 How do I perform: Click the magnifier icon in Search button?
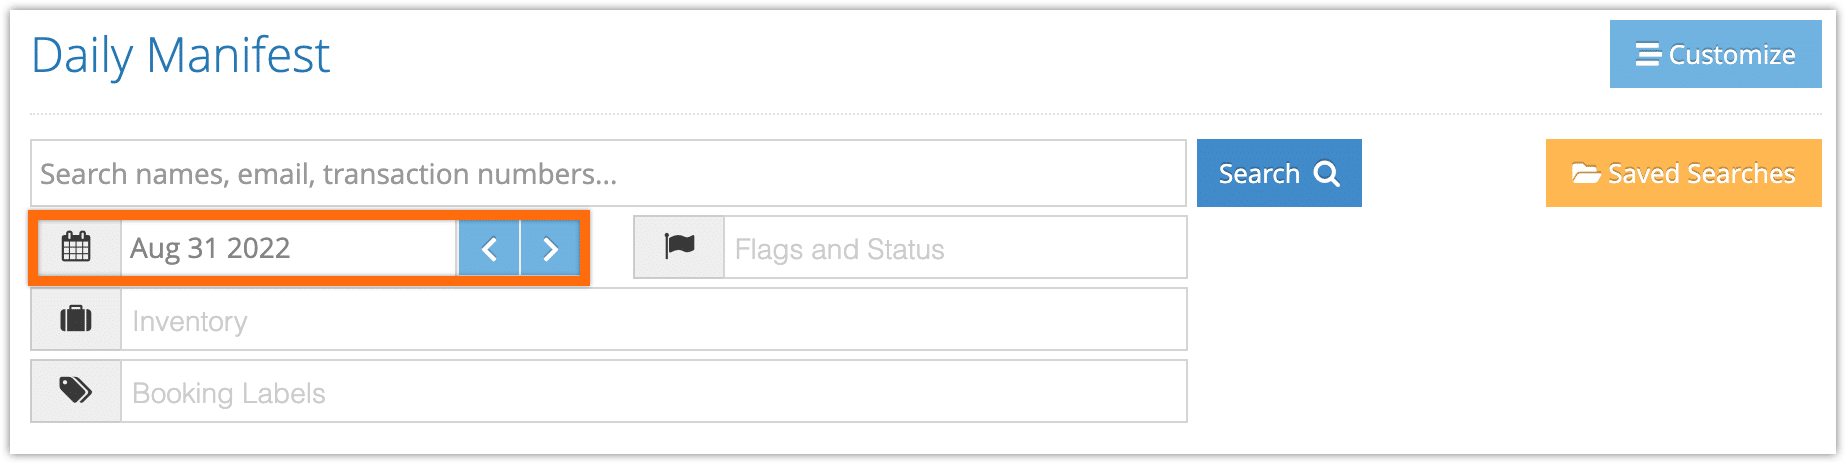[x=1327, y=174]
